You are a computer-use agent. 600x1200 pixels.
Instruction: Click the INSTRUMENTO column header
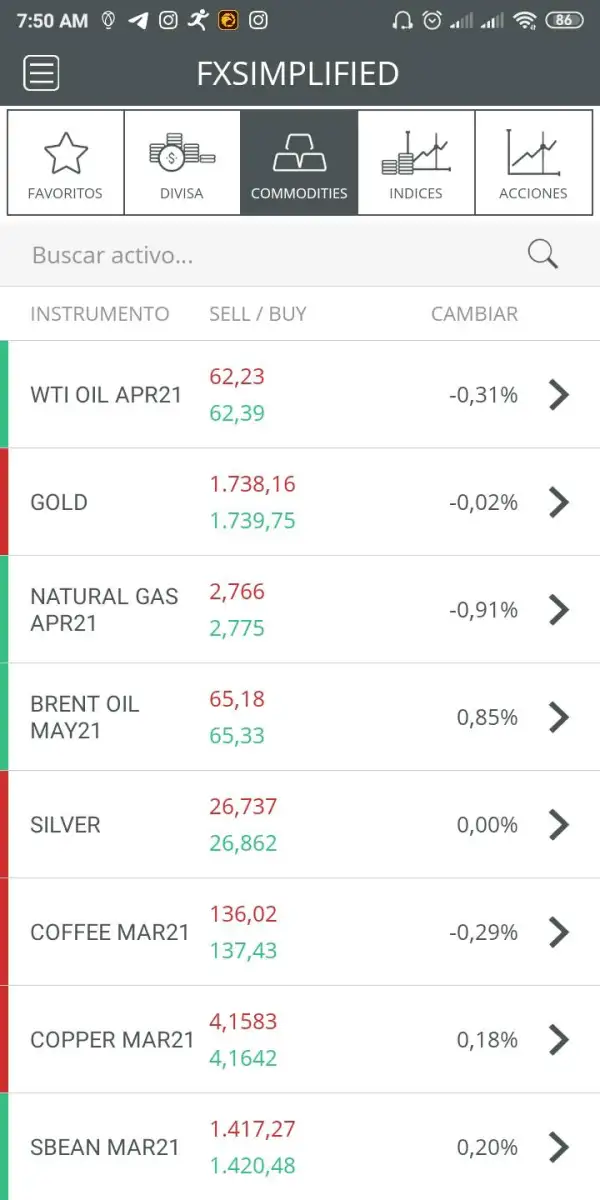click(100, 314)
